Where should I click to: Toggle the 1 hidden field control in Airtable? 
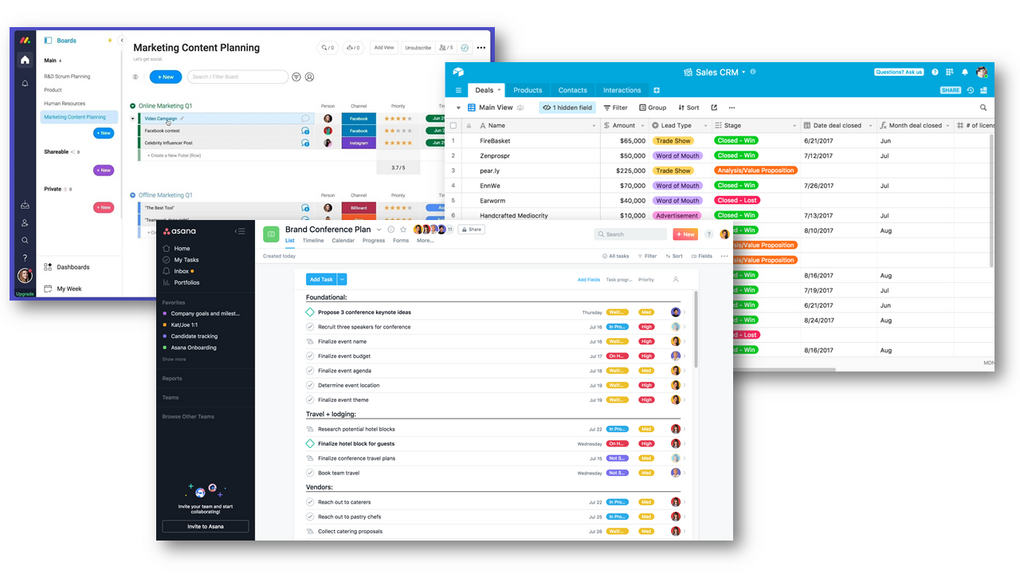(567, 107)
